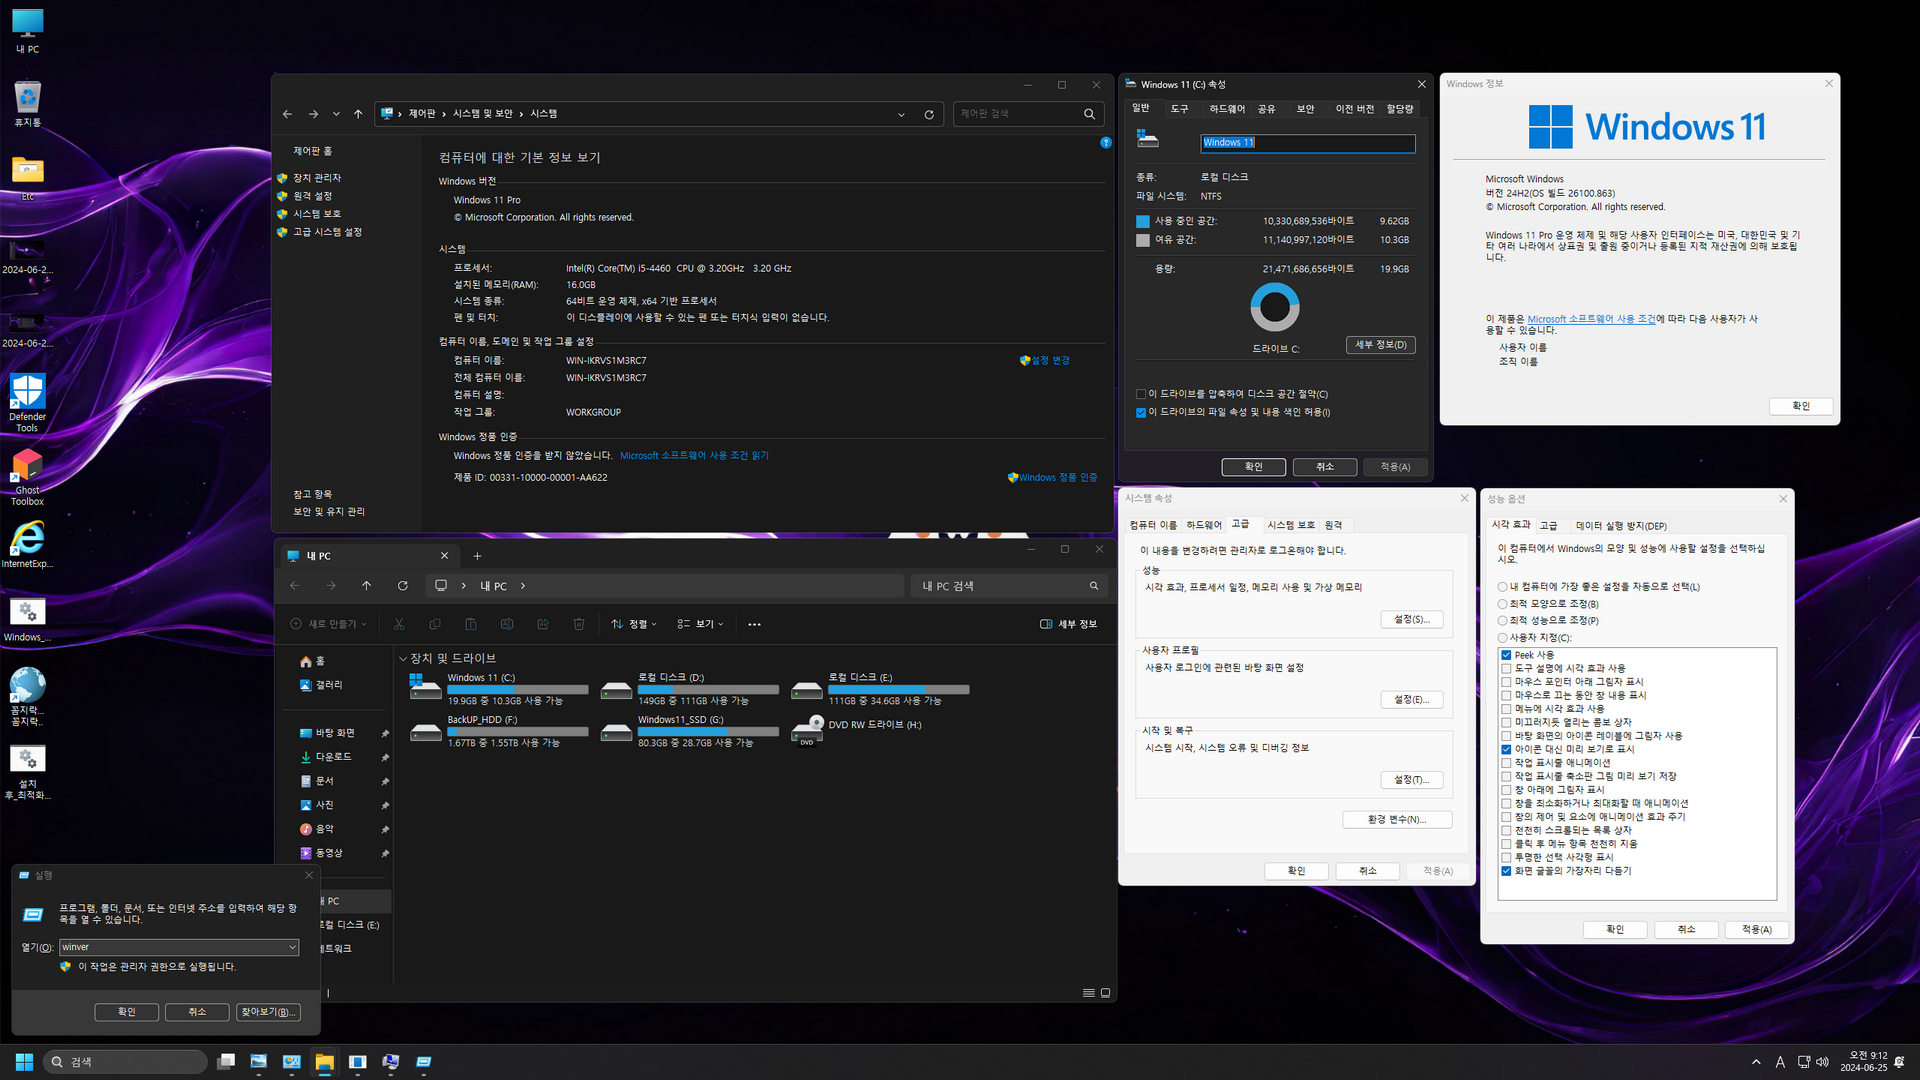This screenshot has height=1080, width=1920.
Task: Expand the 보기 view dropdown in Explorer
Action: coord(700,624)
